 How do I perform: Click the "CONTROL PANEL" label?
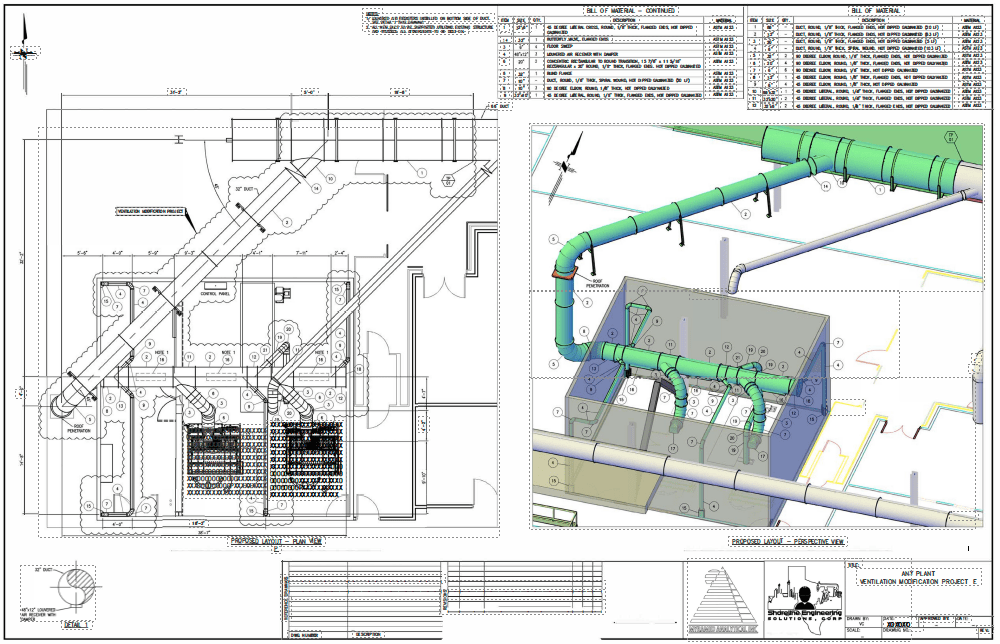[215, 294]
